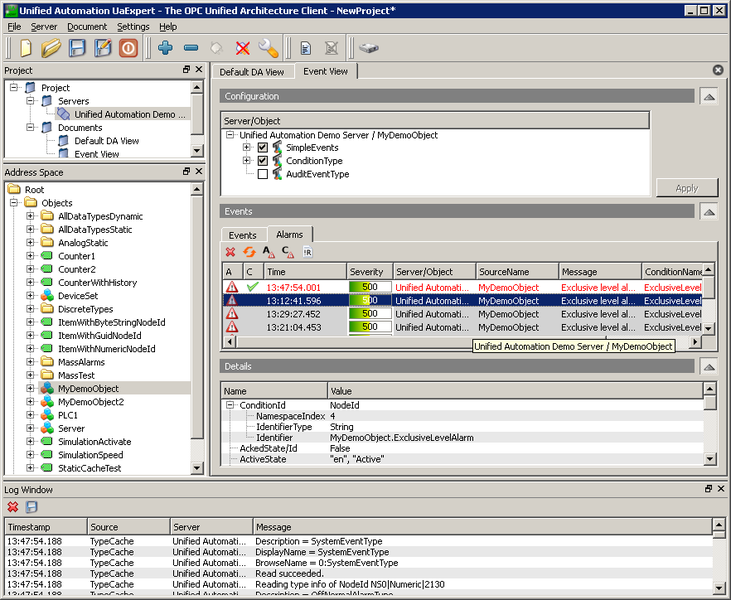Image resolution: width=731 pixels, height=600 pixels.
Task: Open the Server menu
Action: point(44,27)
